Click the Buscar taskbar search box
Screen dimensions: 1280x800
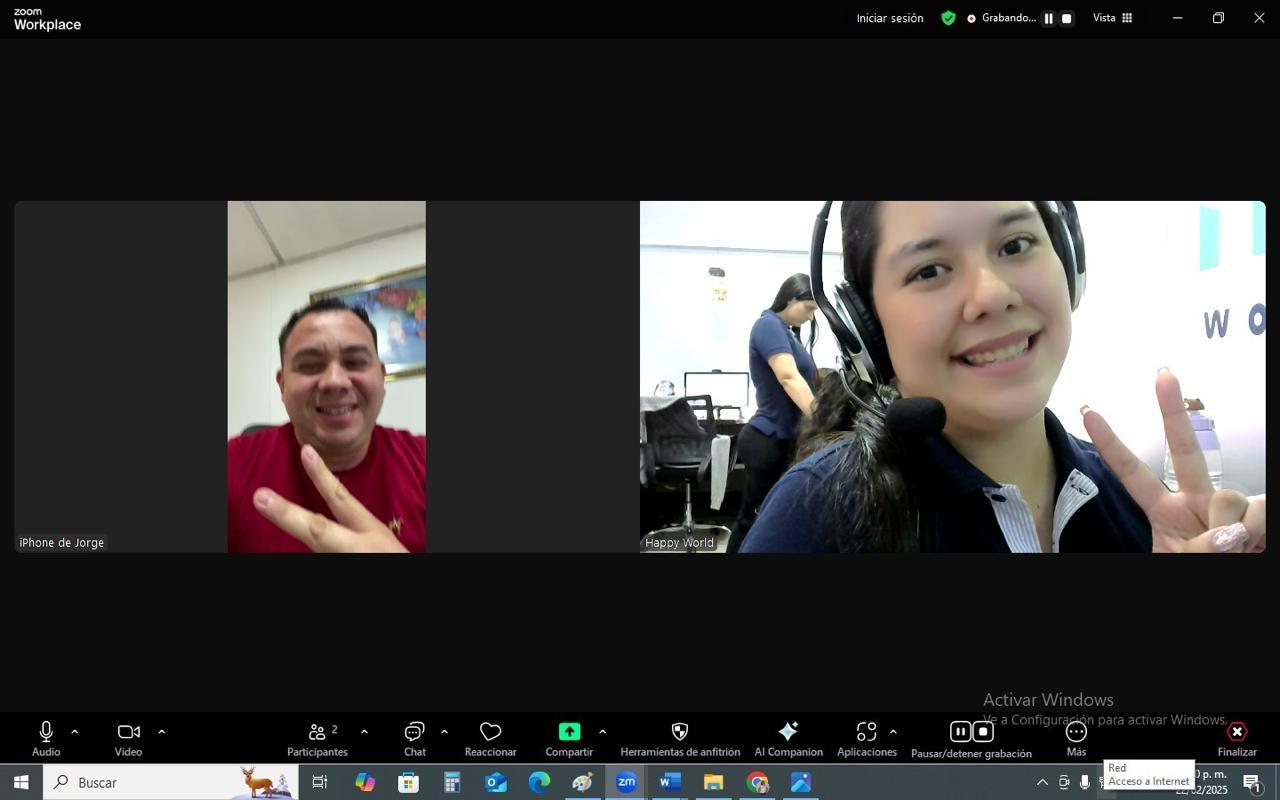(x=170, y=782)
